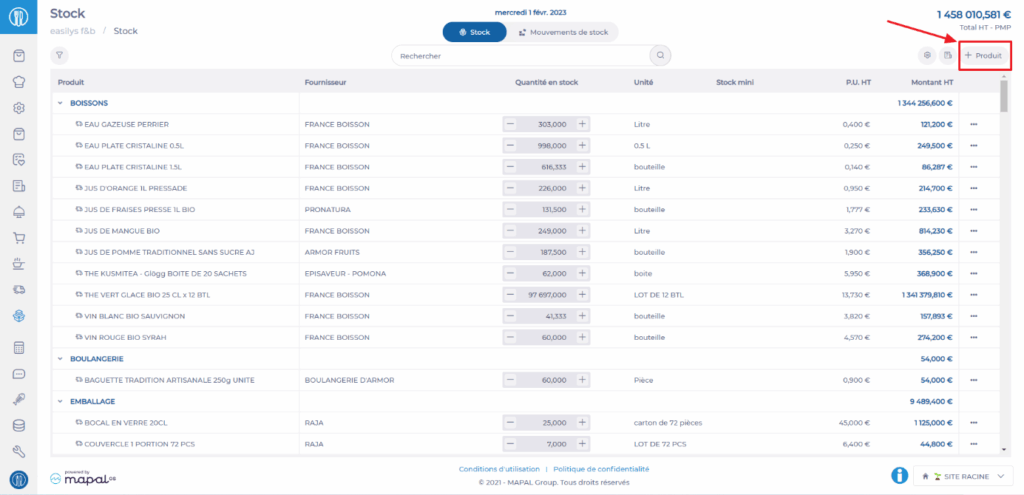Click the search magnifier icon
Viewport: 1024px width, 495px height.
point(660,56)
